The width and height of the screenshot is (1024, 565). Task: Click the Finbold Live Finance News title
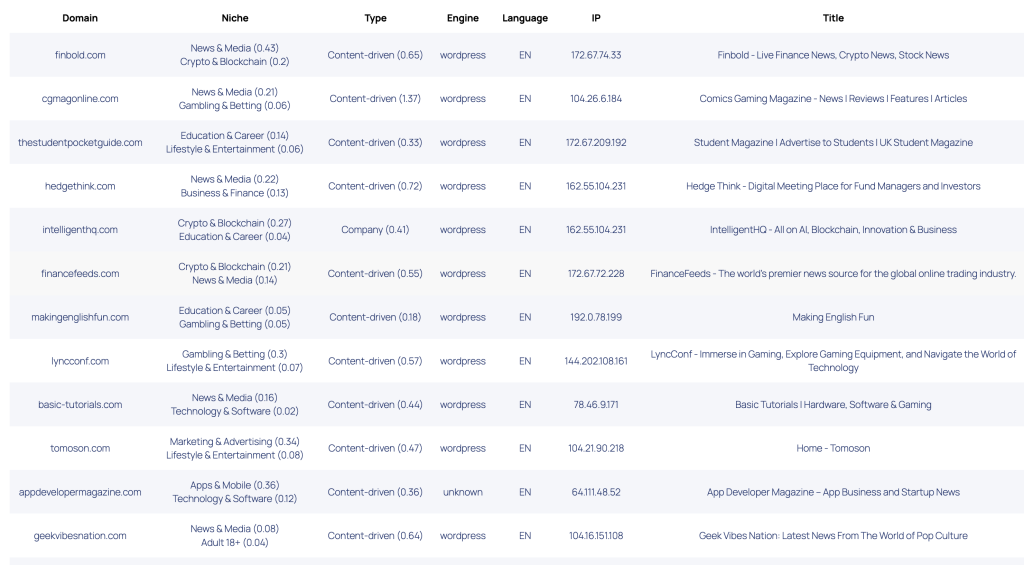833,55
